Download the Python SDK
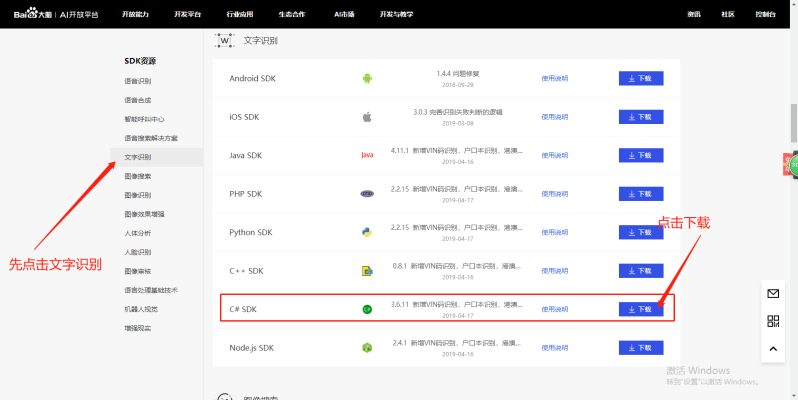Image resolution: width=798 pixels, height=400 pixels. (x=641, y=232)
